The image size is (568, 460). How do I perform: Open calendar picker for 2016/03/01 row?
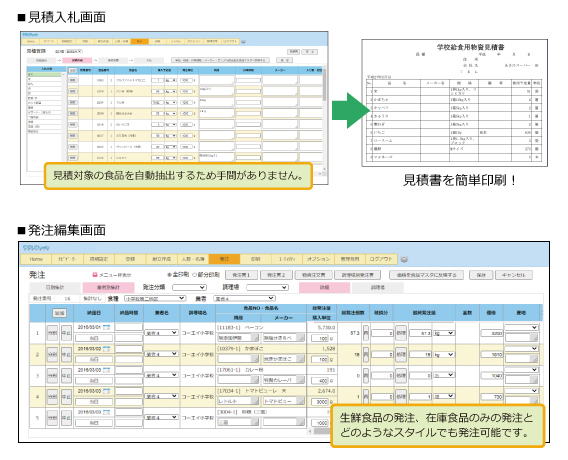106,327
